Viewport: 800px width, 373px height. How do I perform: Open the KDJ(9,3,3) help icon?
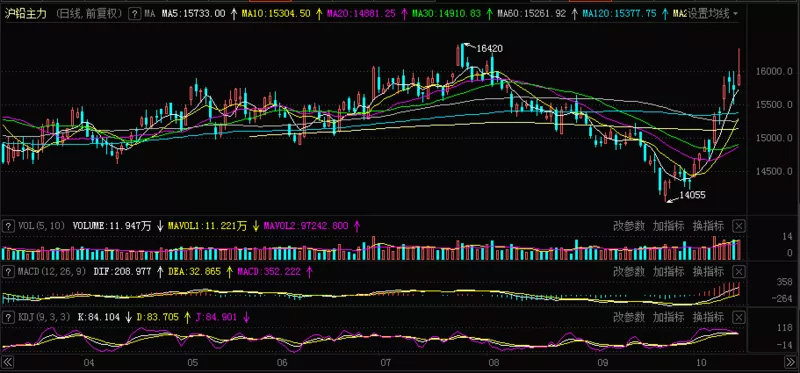click(x=8, y=317)
